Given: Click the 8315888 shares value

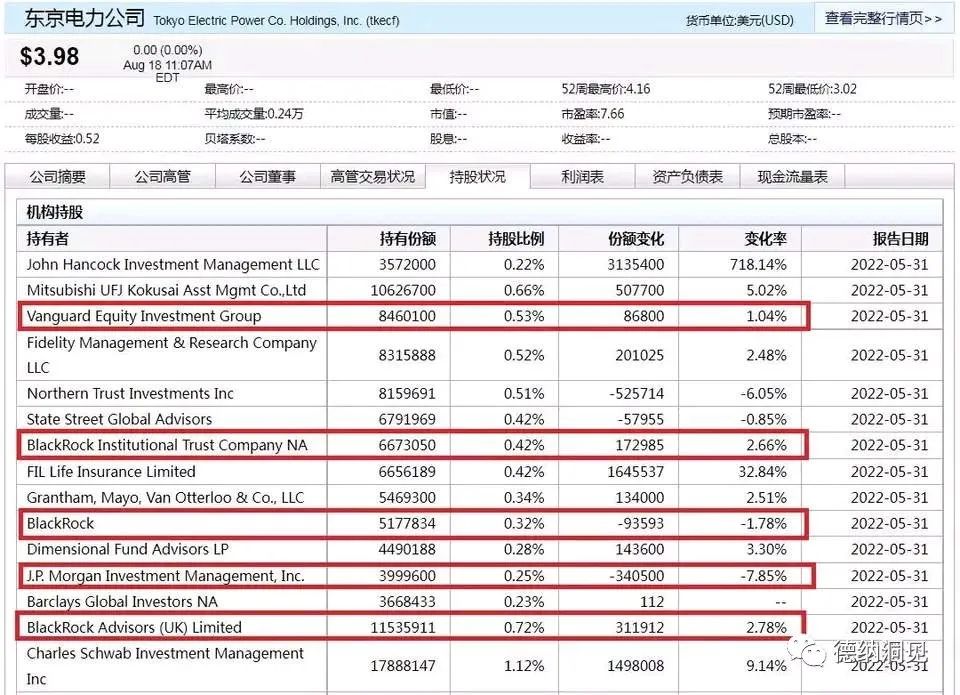Looking at the screenshot, I should pos(407,355).
